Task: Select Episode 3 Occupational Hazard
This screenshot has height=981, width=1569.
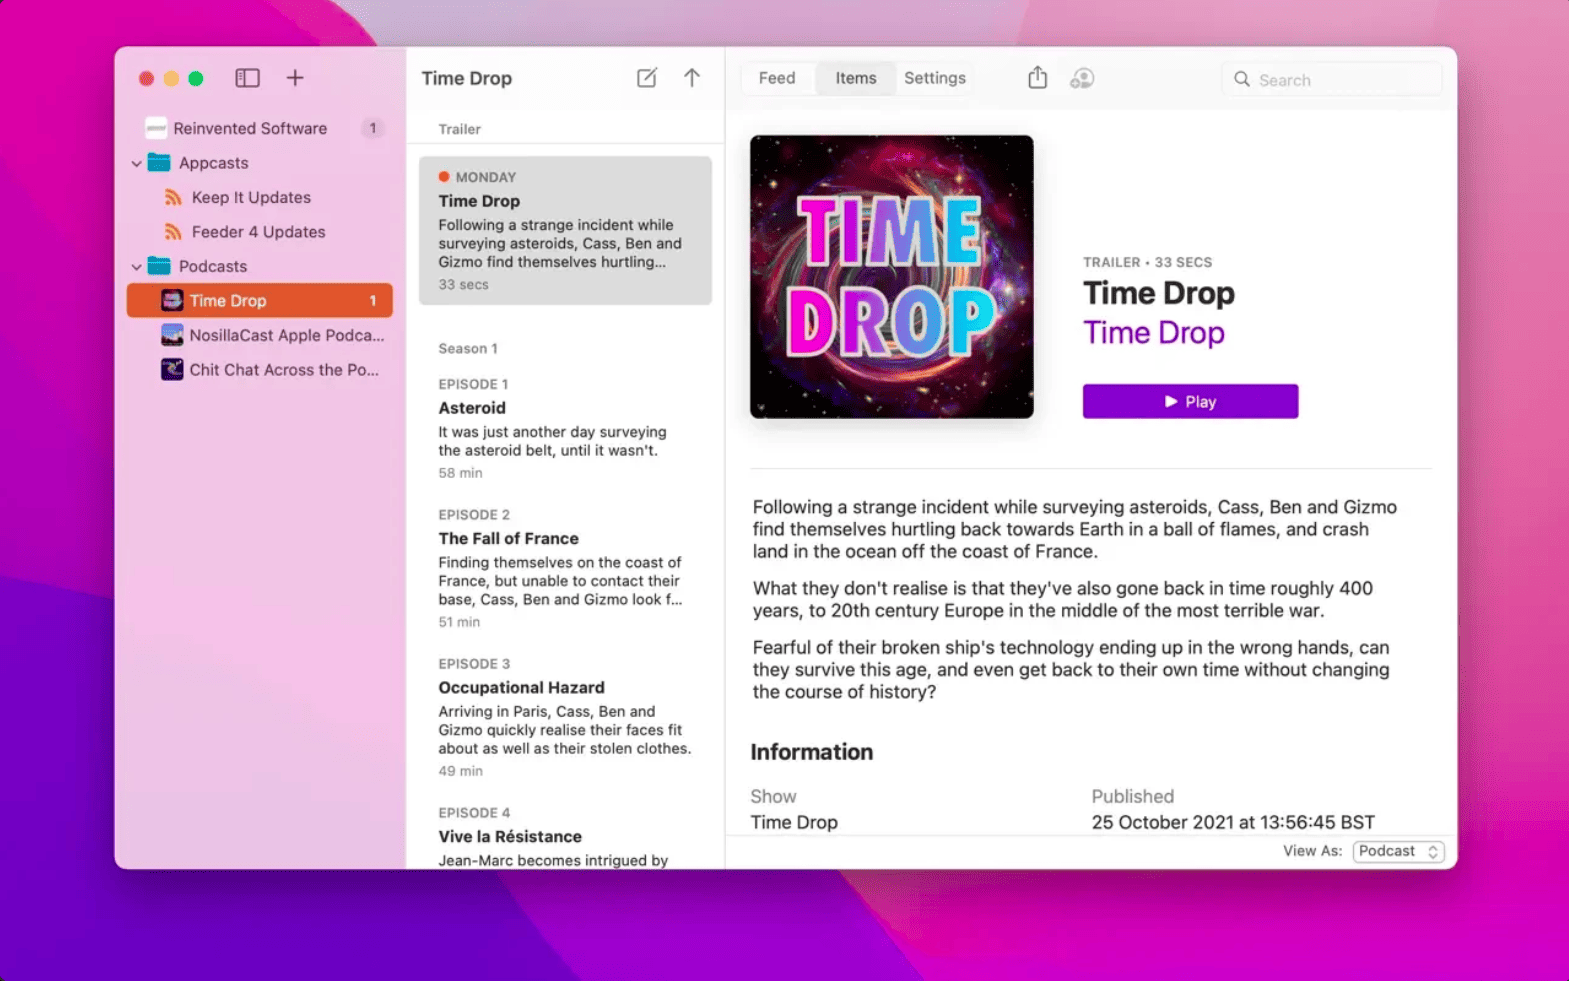Action: (565, 716)
